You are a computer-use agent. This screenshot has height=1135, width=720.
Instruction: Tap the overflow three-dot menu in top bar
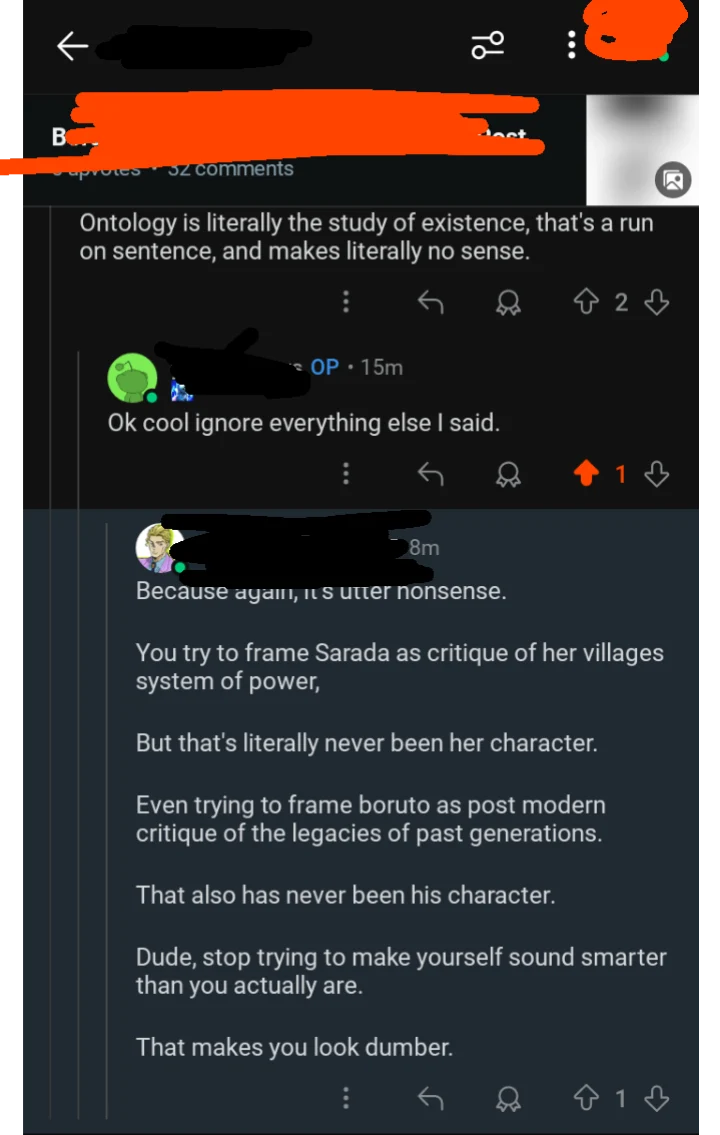pos(571,44)
